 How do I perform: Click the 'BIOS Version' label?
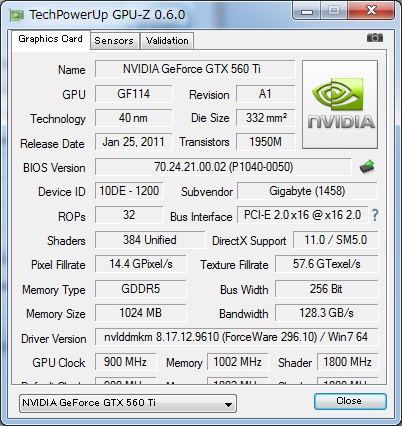tap(54, 168)
